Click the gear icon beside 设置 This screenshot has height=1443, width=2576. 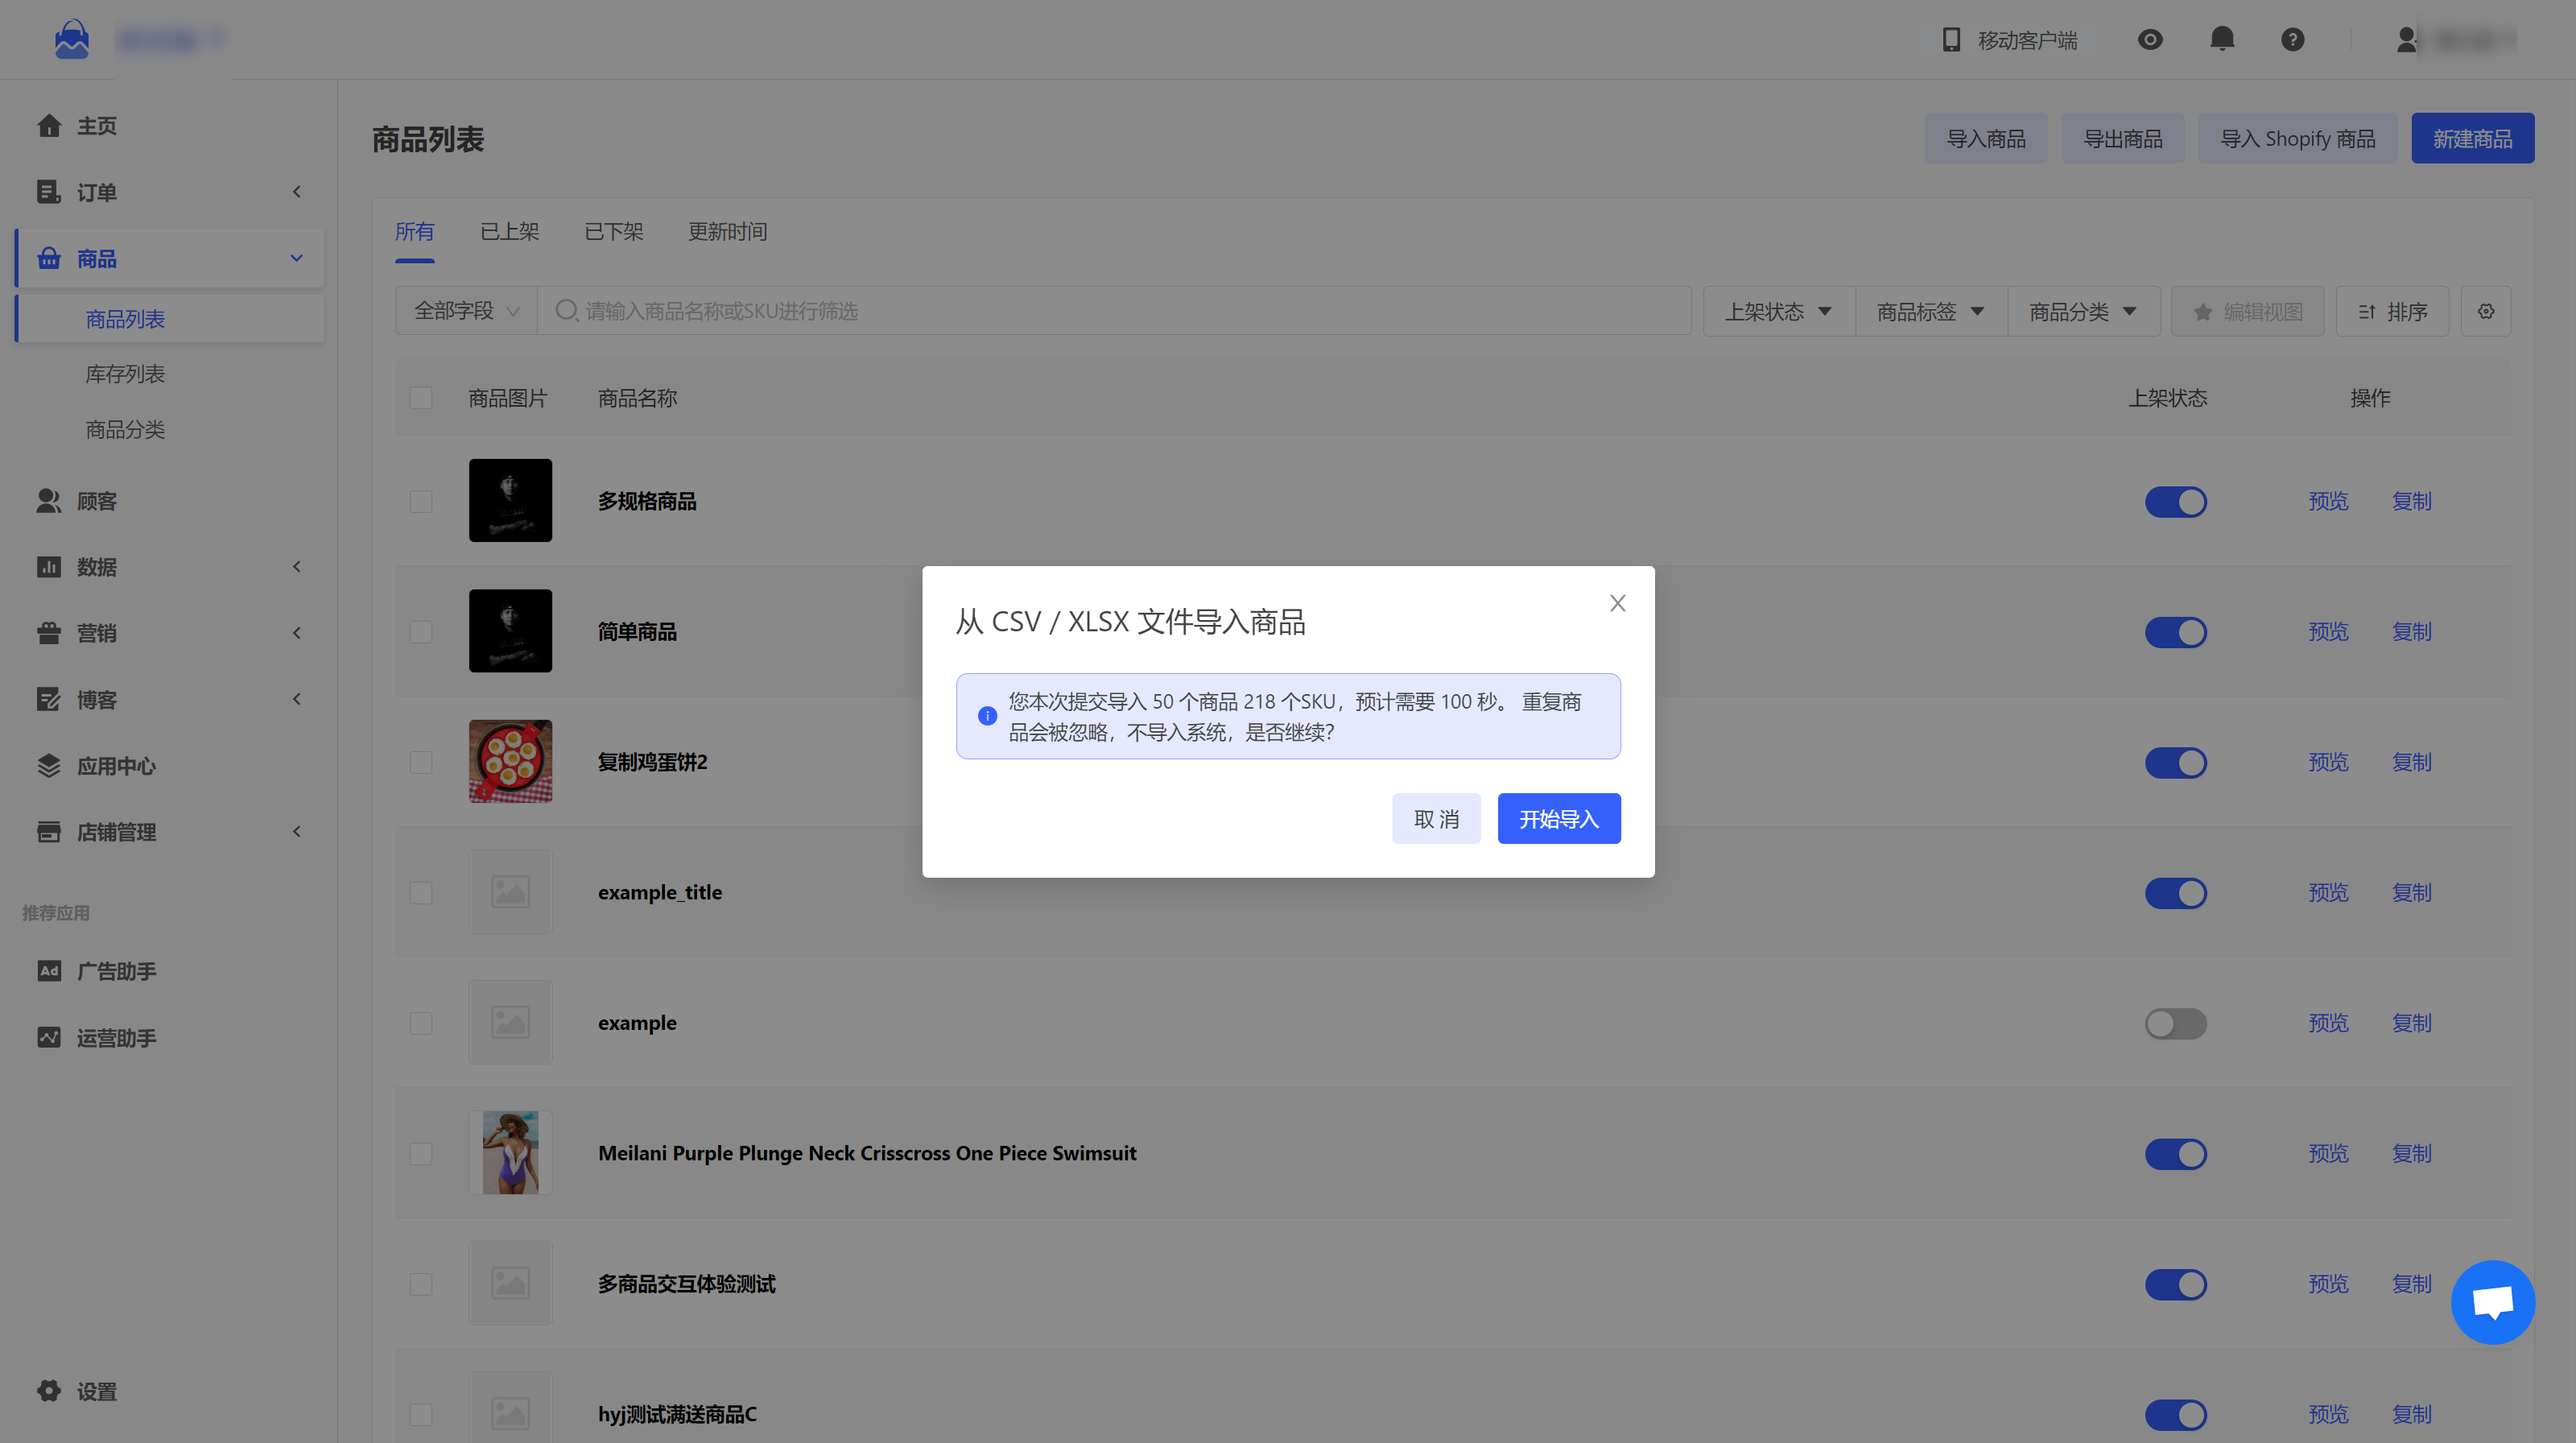[49, 1391]
